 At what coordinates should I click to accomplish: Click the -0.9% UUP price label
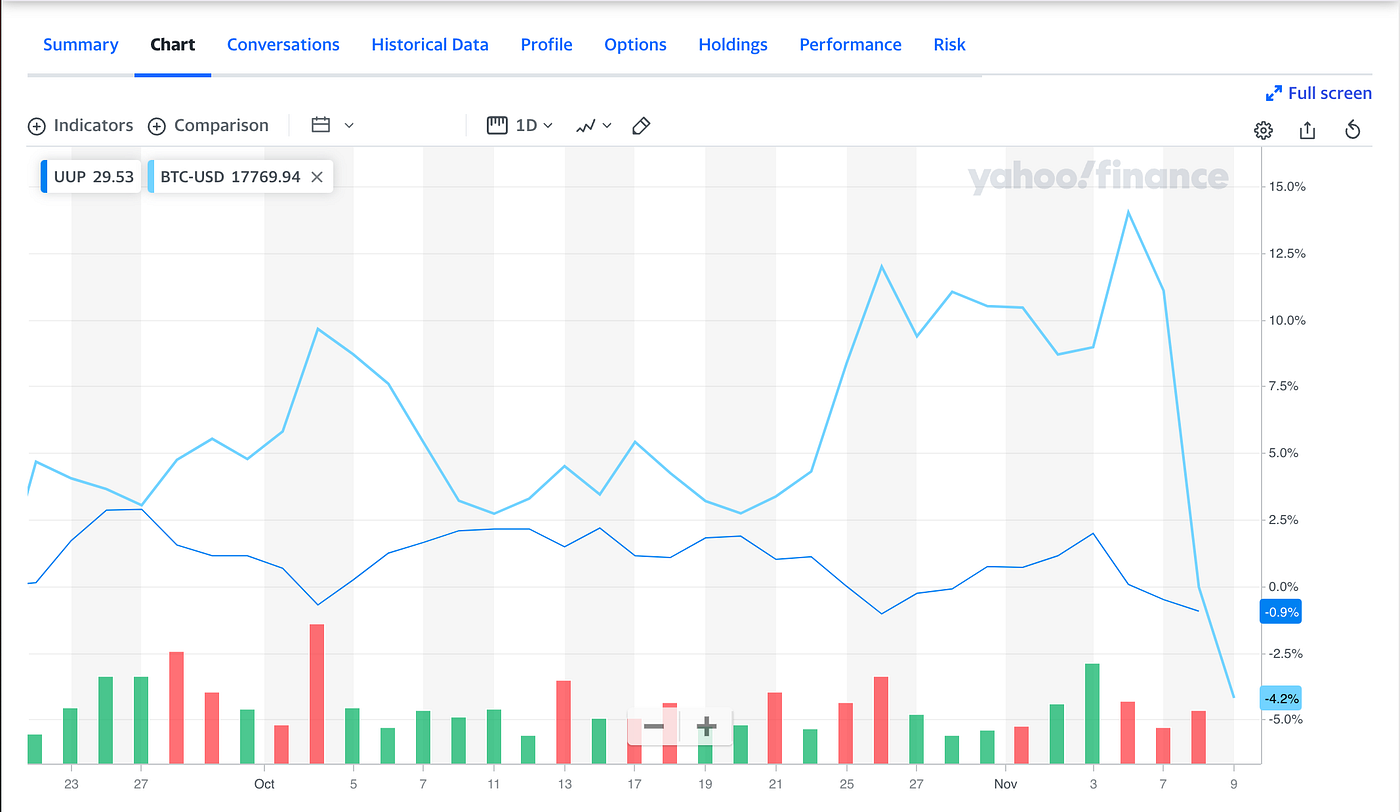1281,612
